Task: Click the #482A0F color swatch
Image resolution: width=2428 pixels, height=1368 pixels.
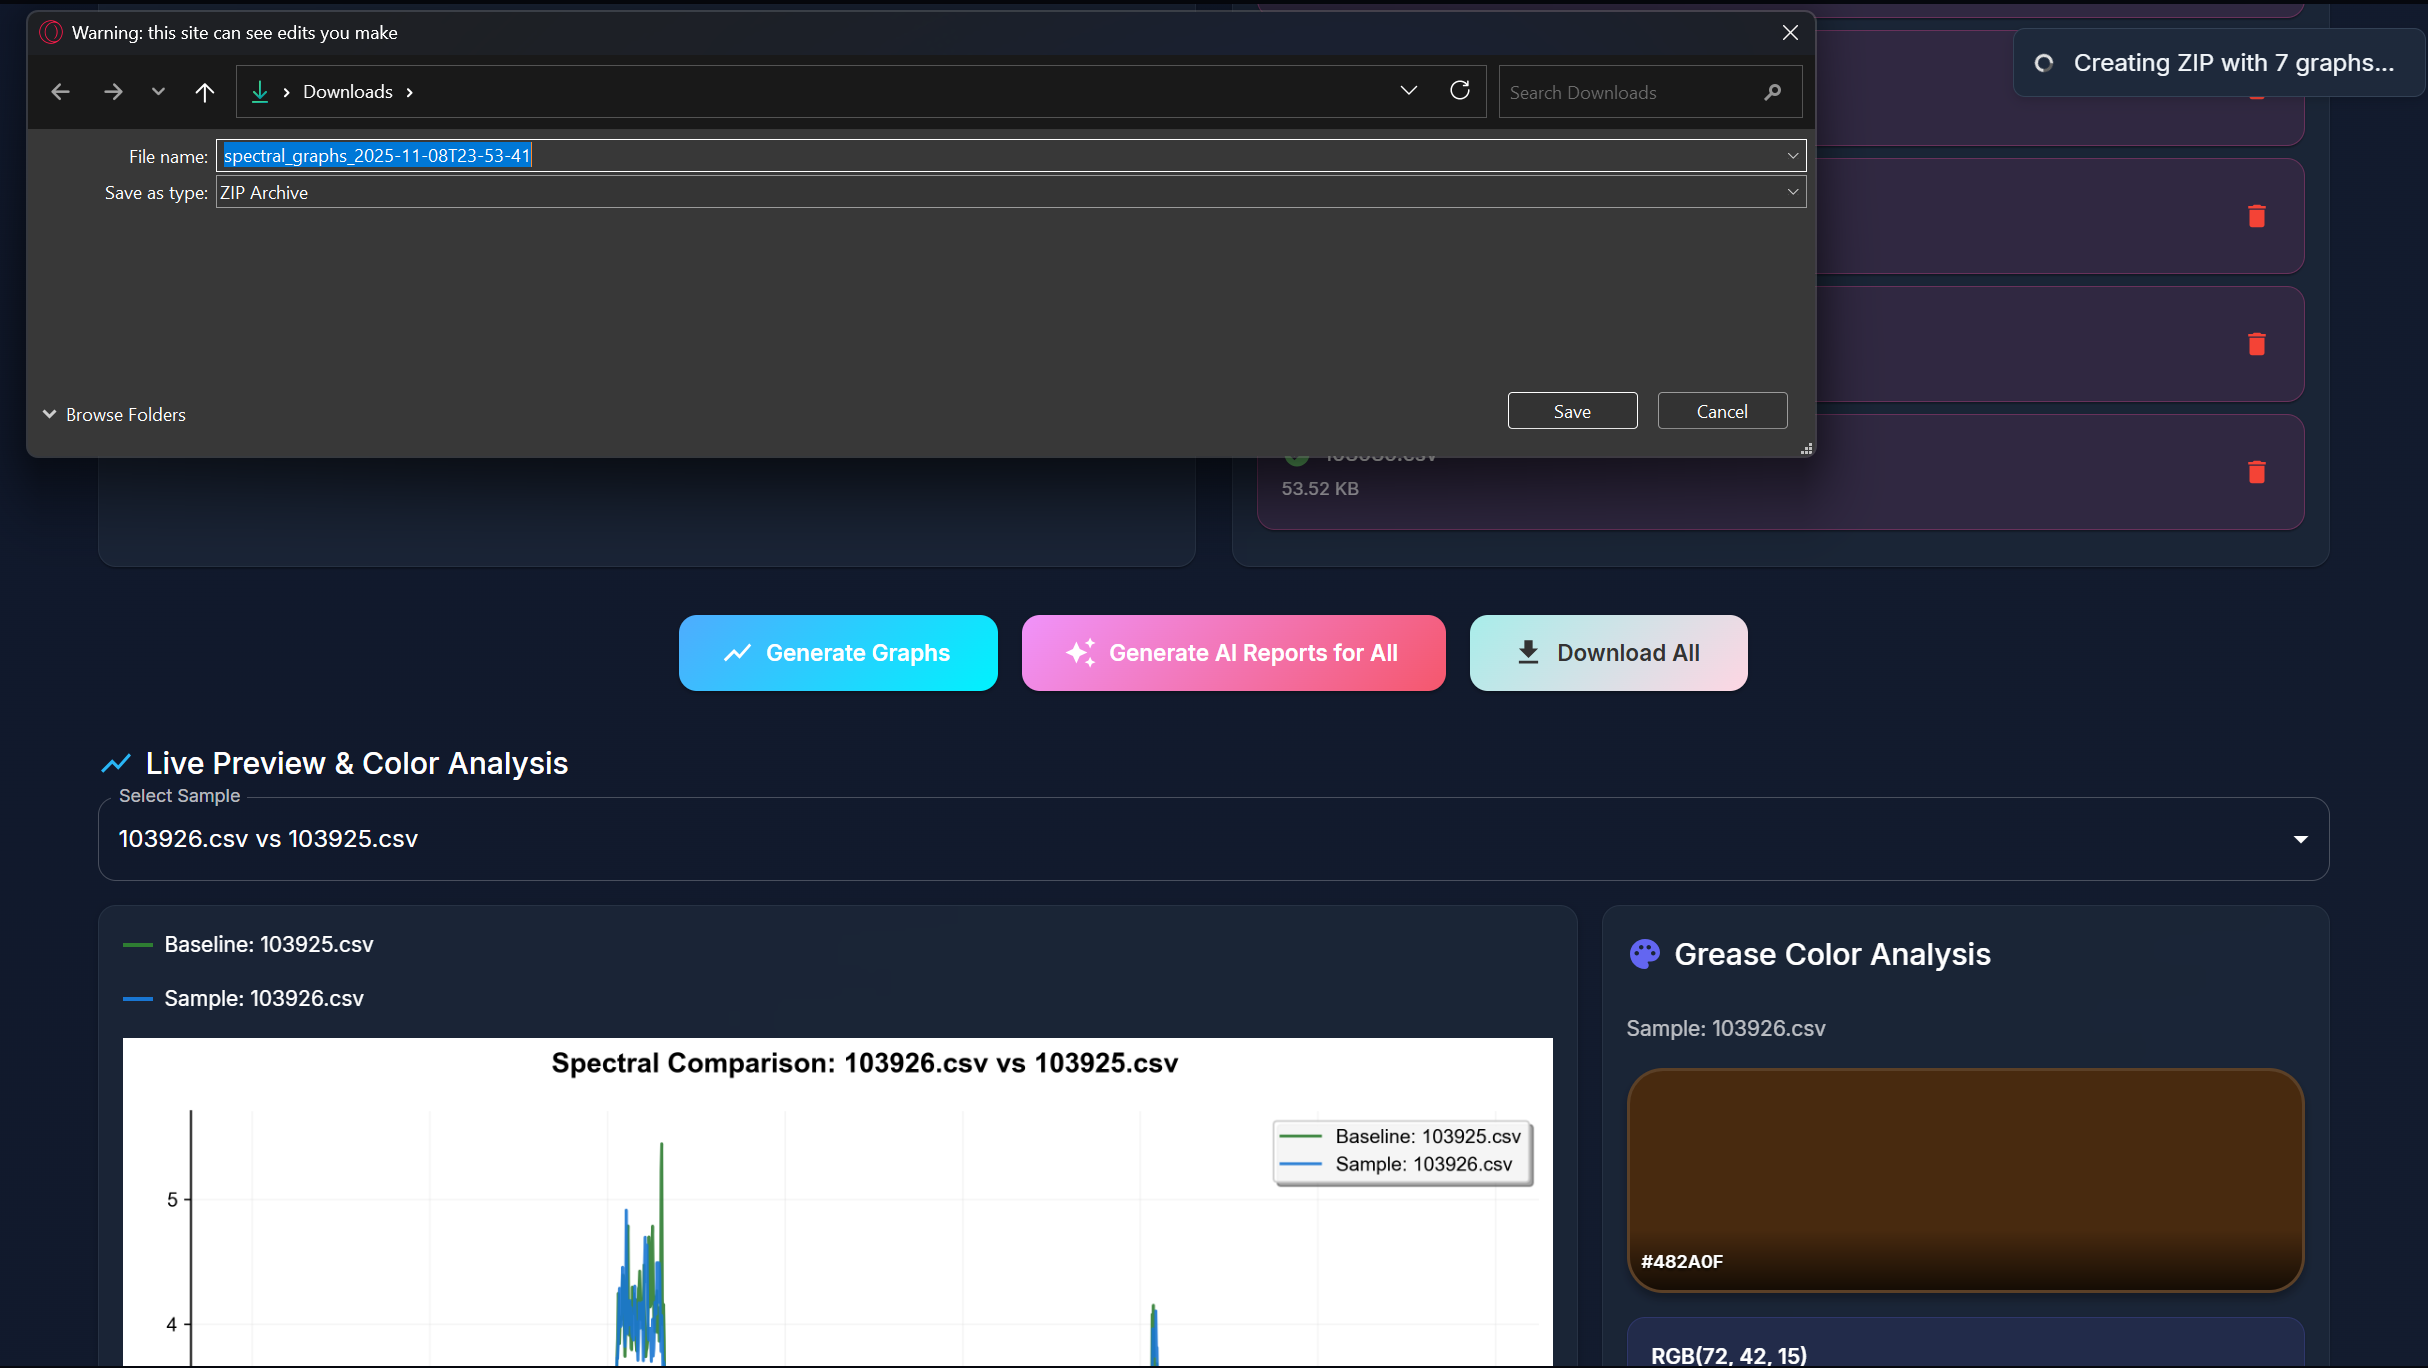Action: click(1965, 1179)
